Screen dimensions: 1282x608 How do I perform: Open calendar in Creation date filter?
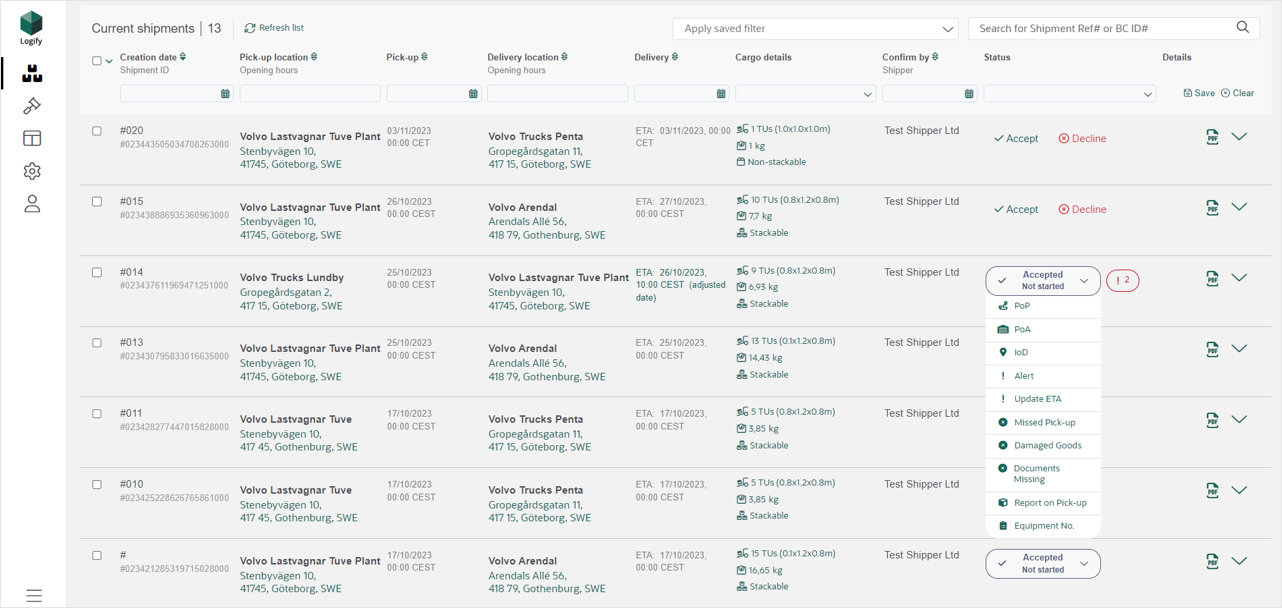(225, 94)
